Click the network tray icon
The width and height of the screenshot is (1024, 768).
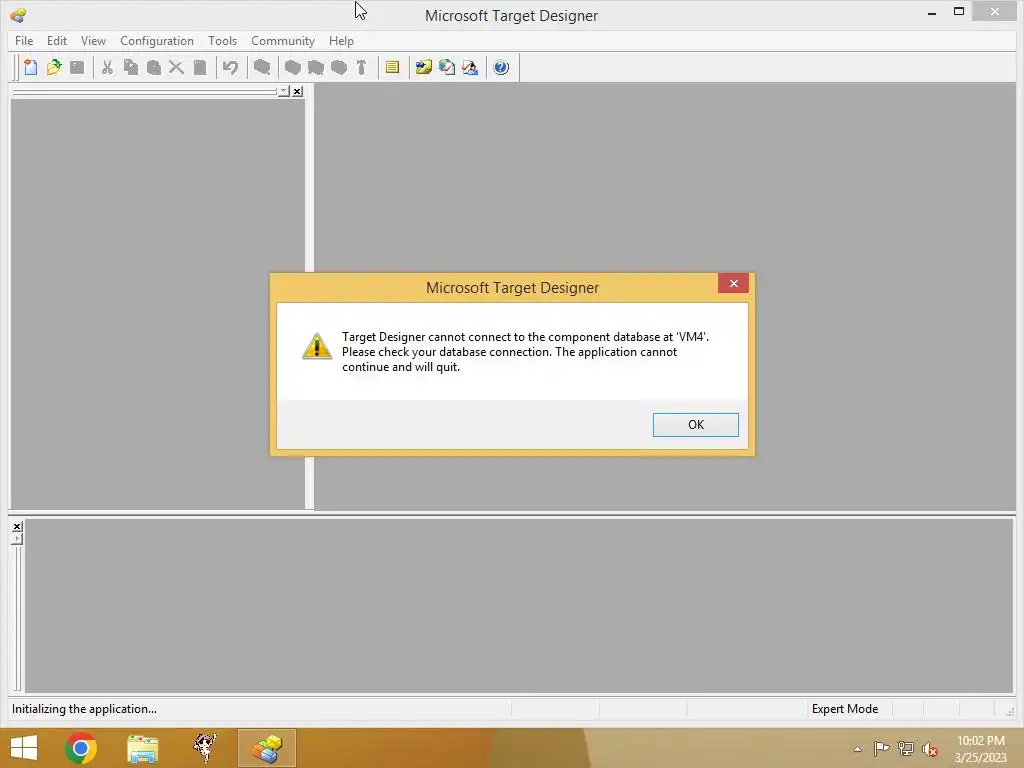(x=906, y=749)
